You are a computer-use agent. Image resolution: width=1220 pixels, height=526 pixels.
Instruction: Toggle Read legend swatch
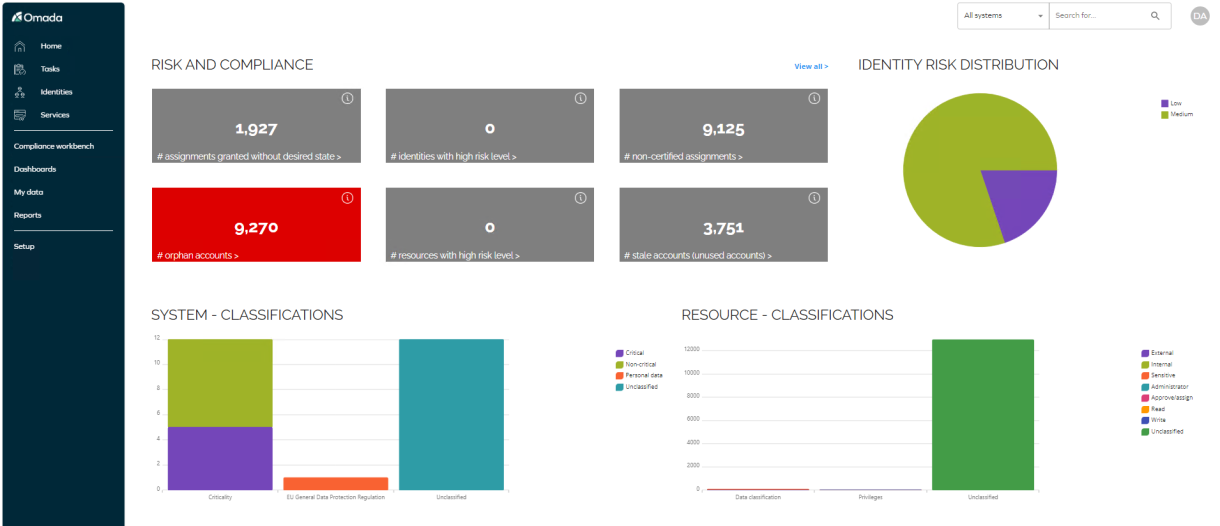1145,409
